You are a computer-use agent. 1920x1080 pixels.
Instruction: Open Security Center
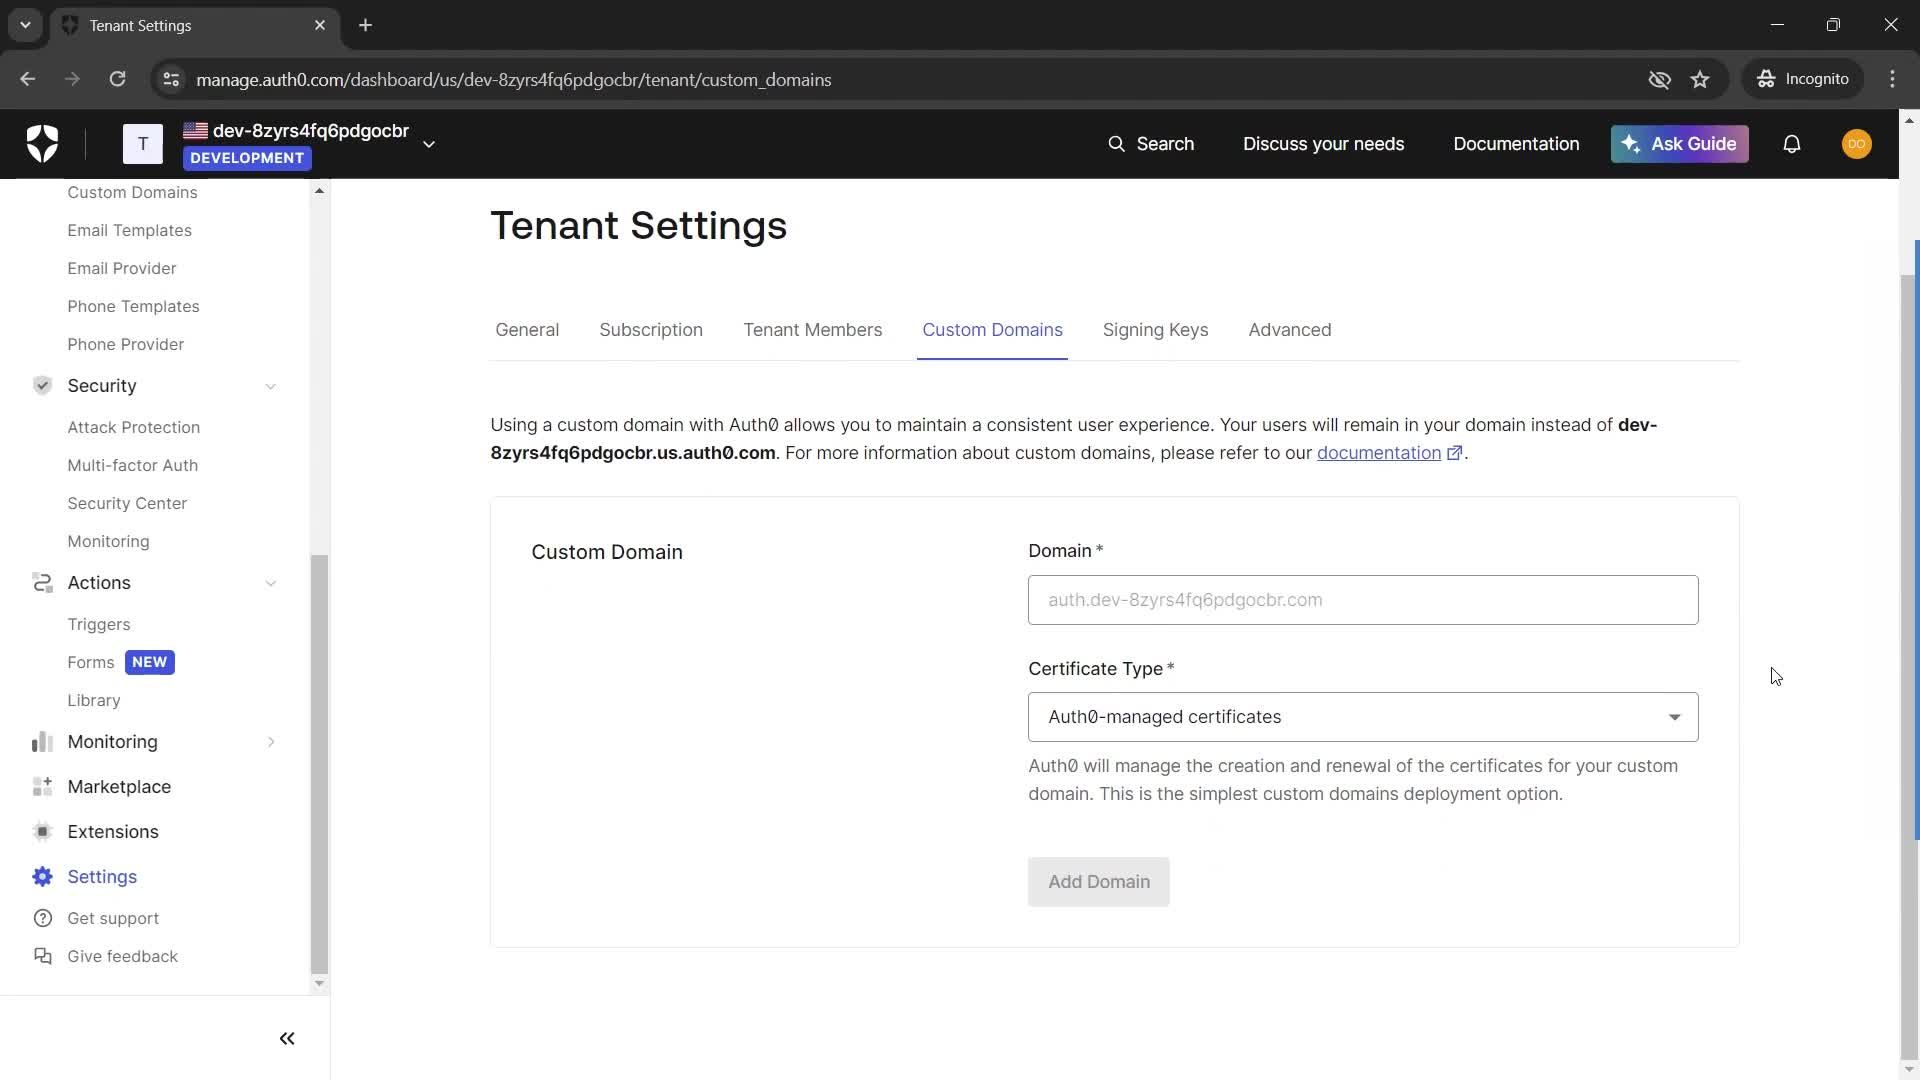point(127,503)
